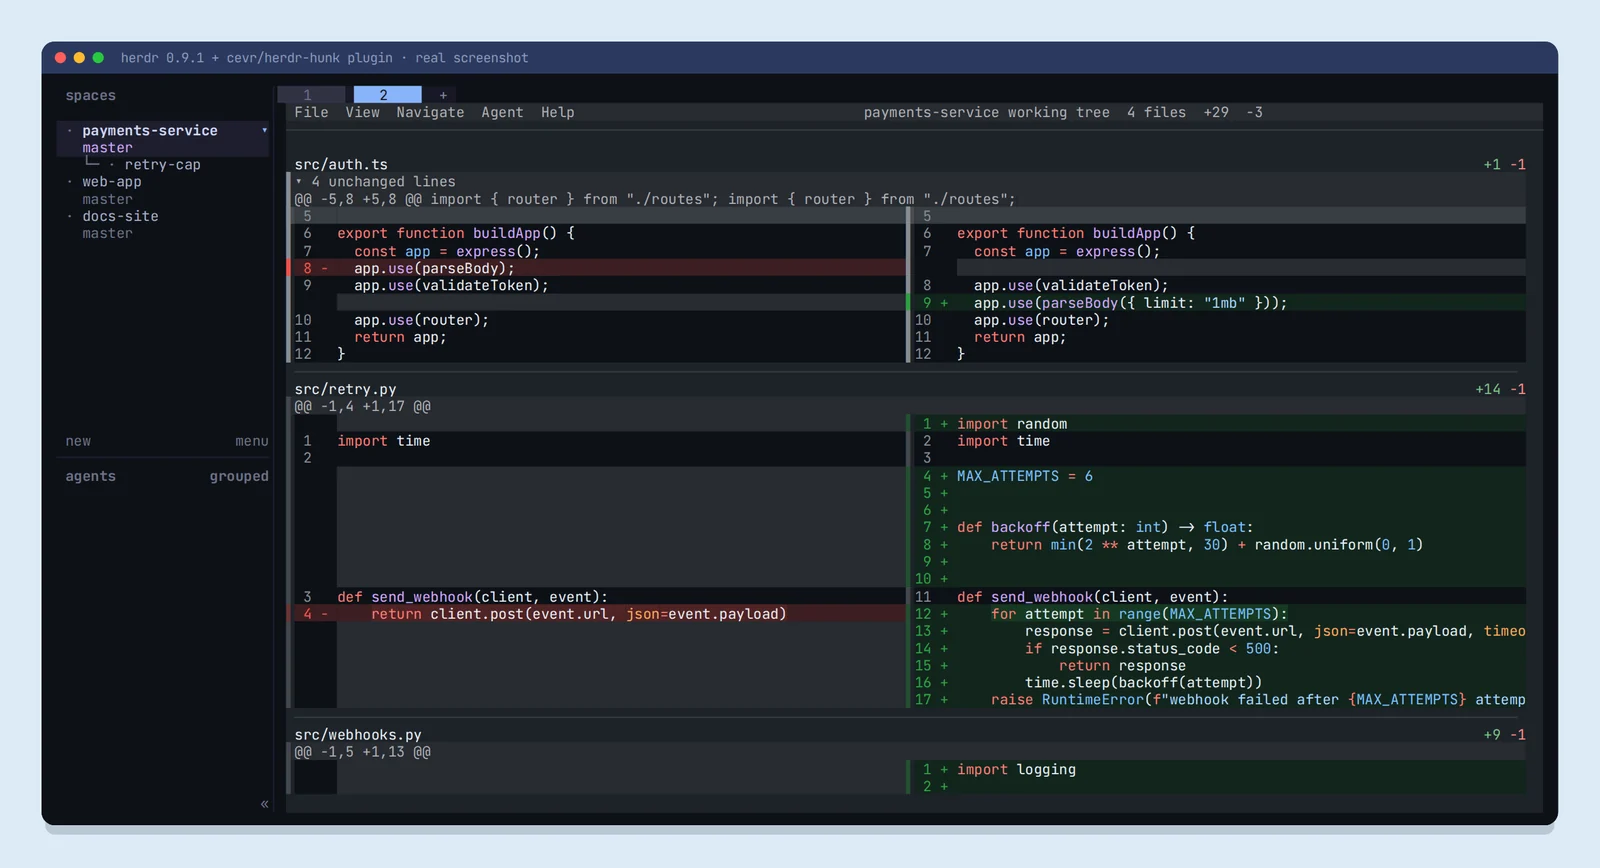1600x868 pixels.
Task: Collapse the sidebar with the double-chevron icon
Action: point(264,804)
